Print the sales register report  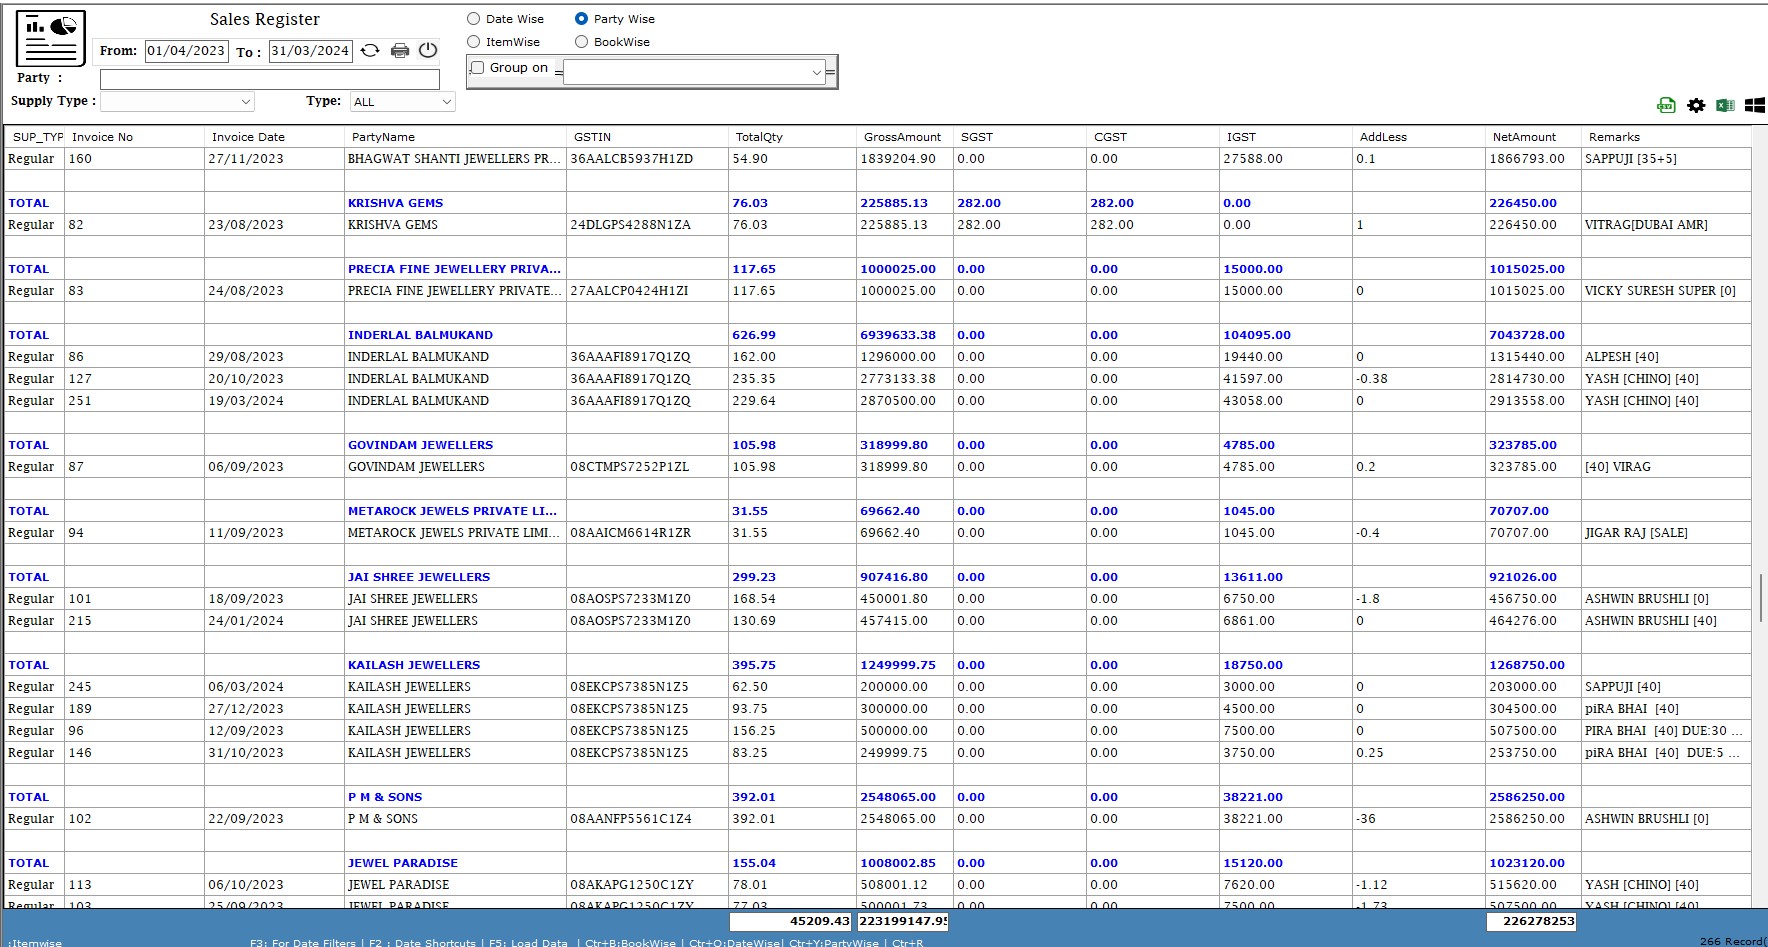(400, 51)
